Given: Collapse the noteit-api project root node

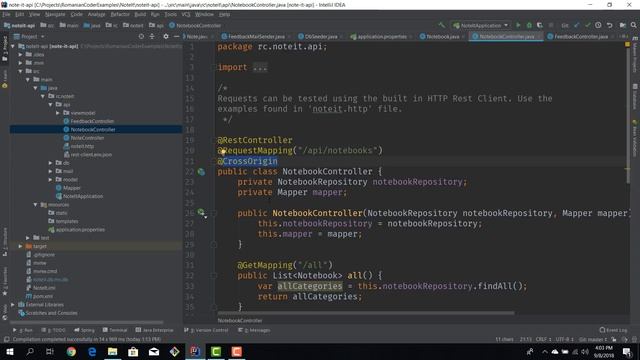Looking at the screenshot, I should 13,46.
